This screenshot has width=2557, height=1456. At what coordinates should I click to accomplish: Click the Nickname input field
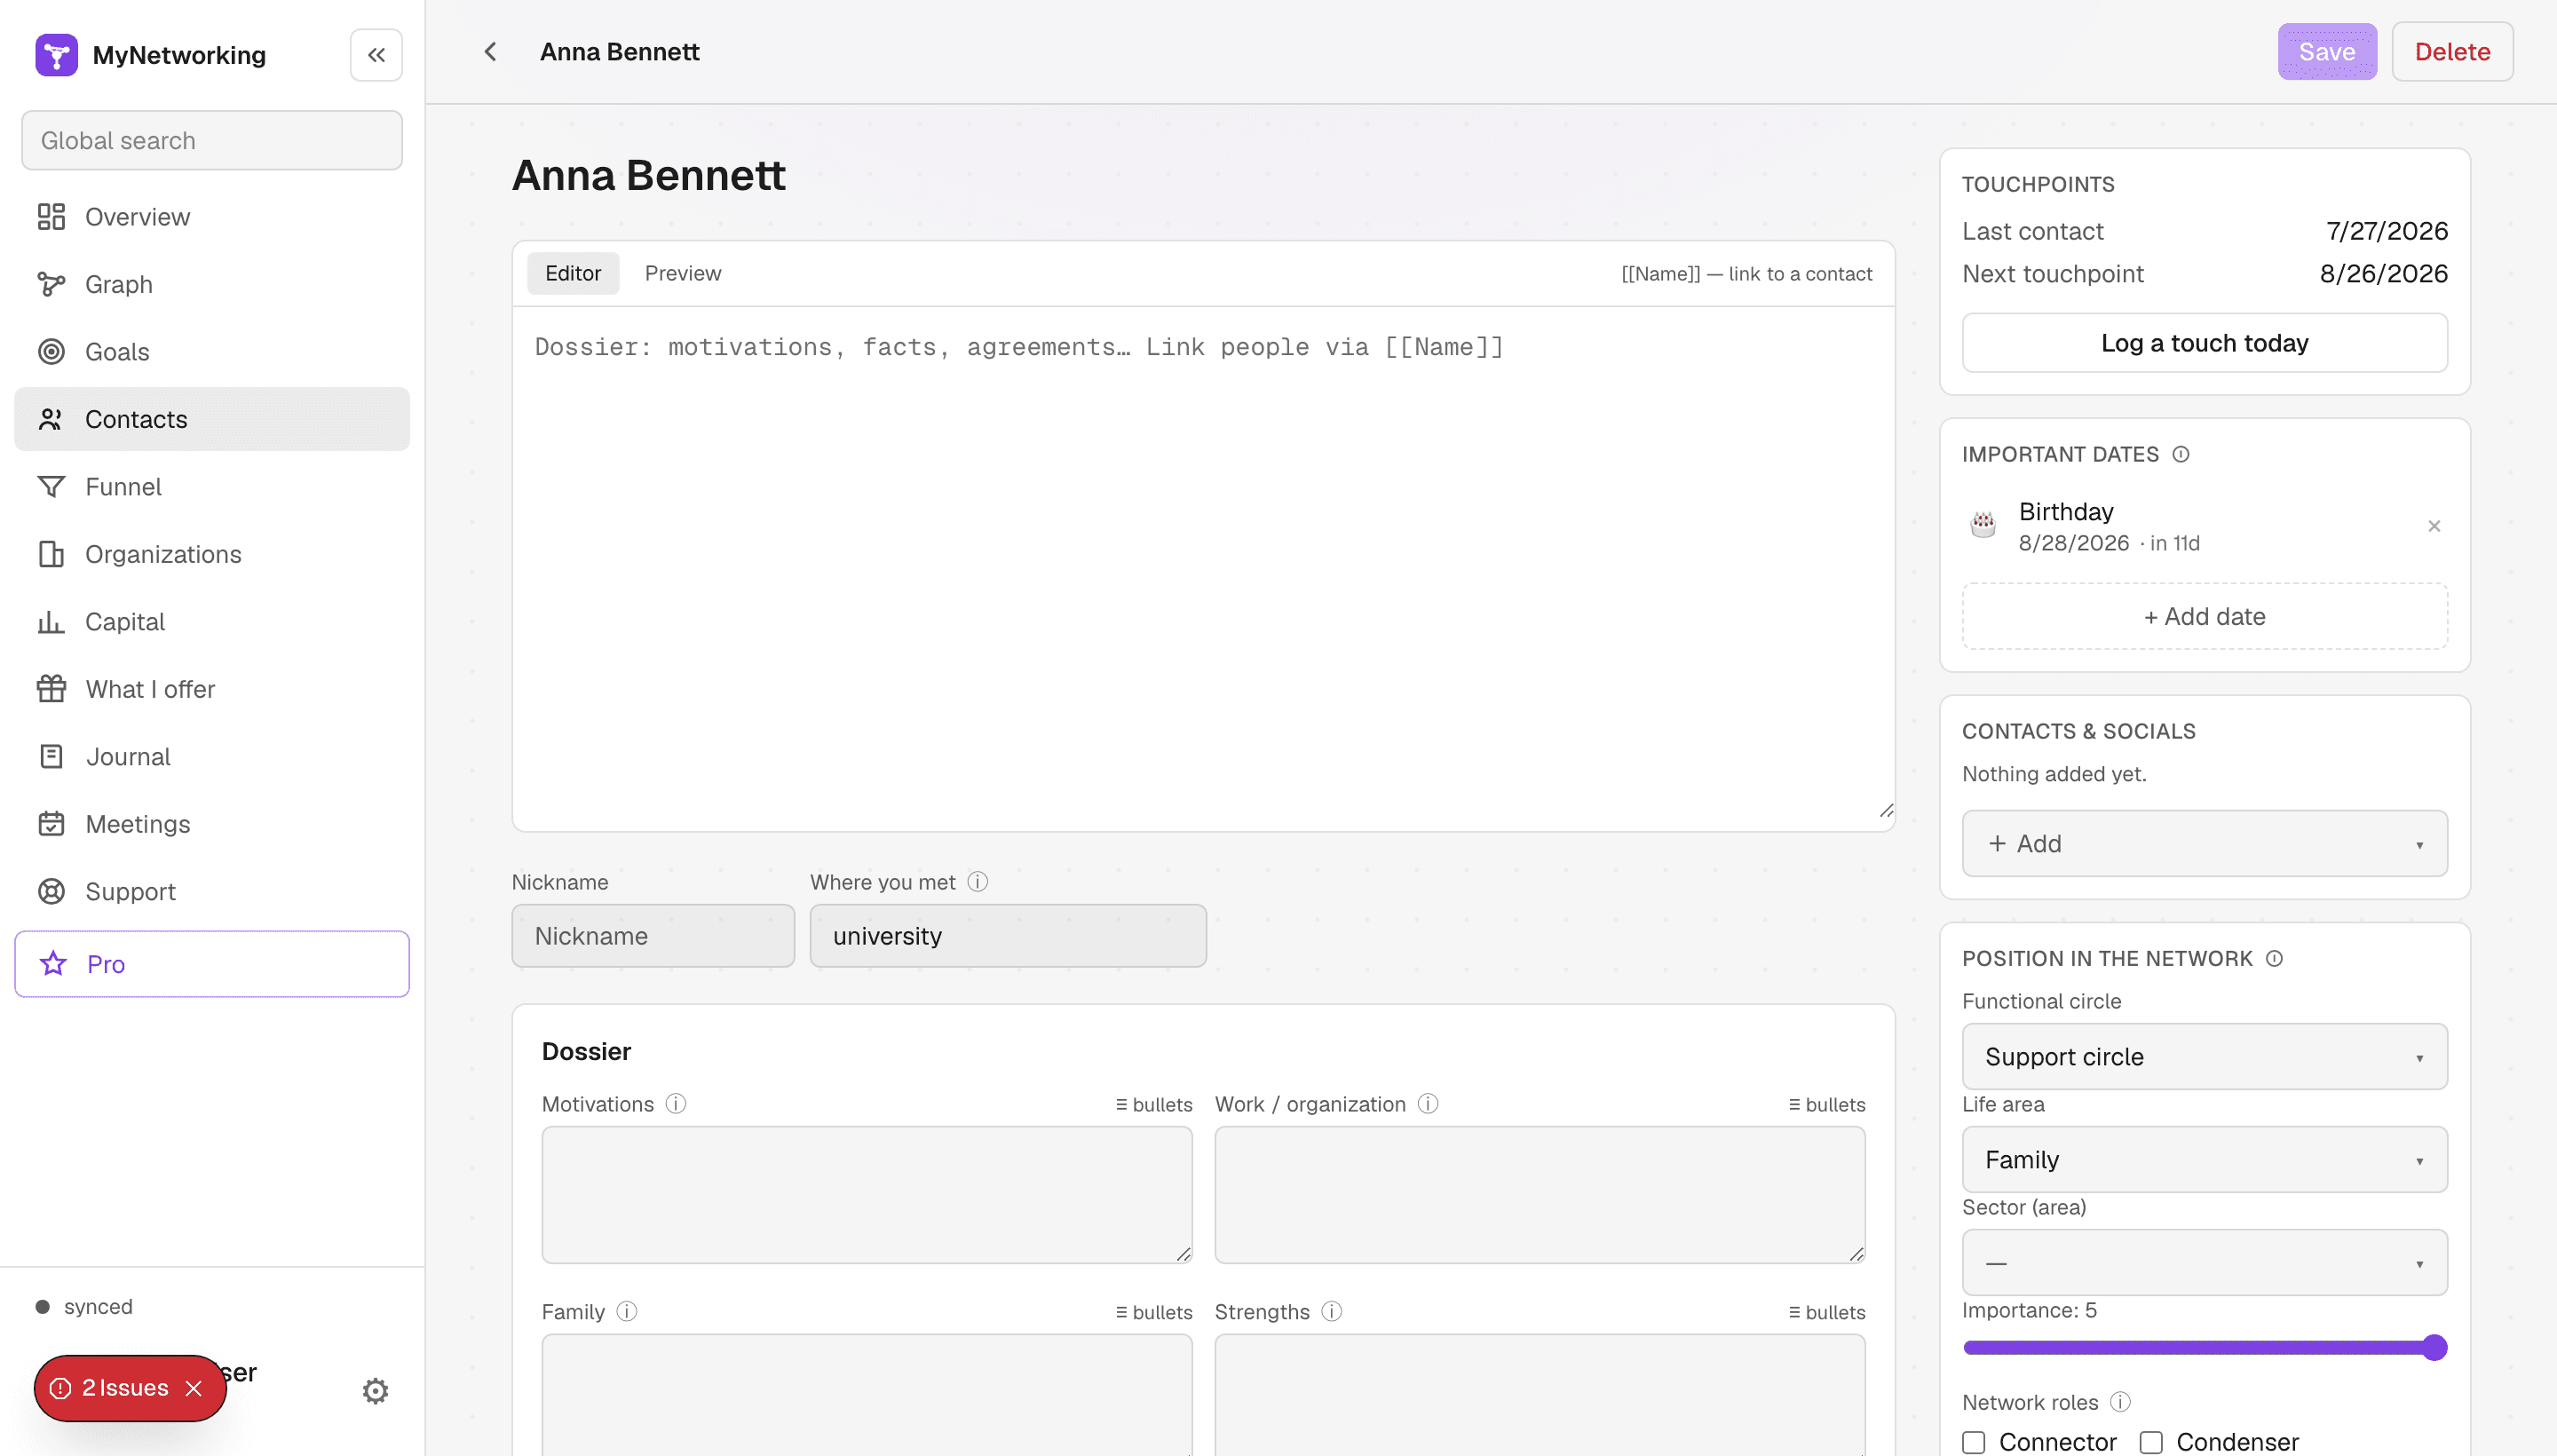[x=653, y=936]
